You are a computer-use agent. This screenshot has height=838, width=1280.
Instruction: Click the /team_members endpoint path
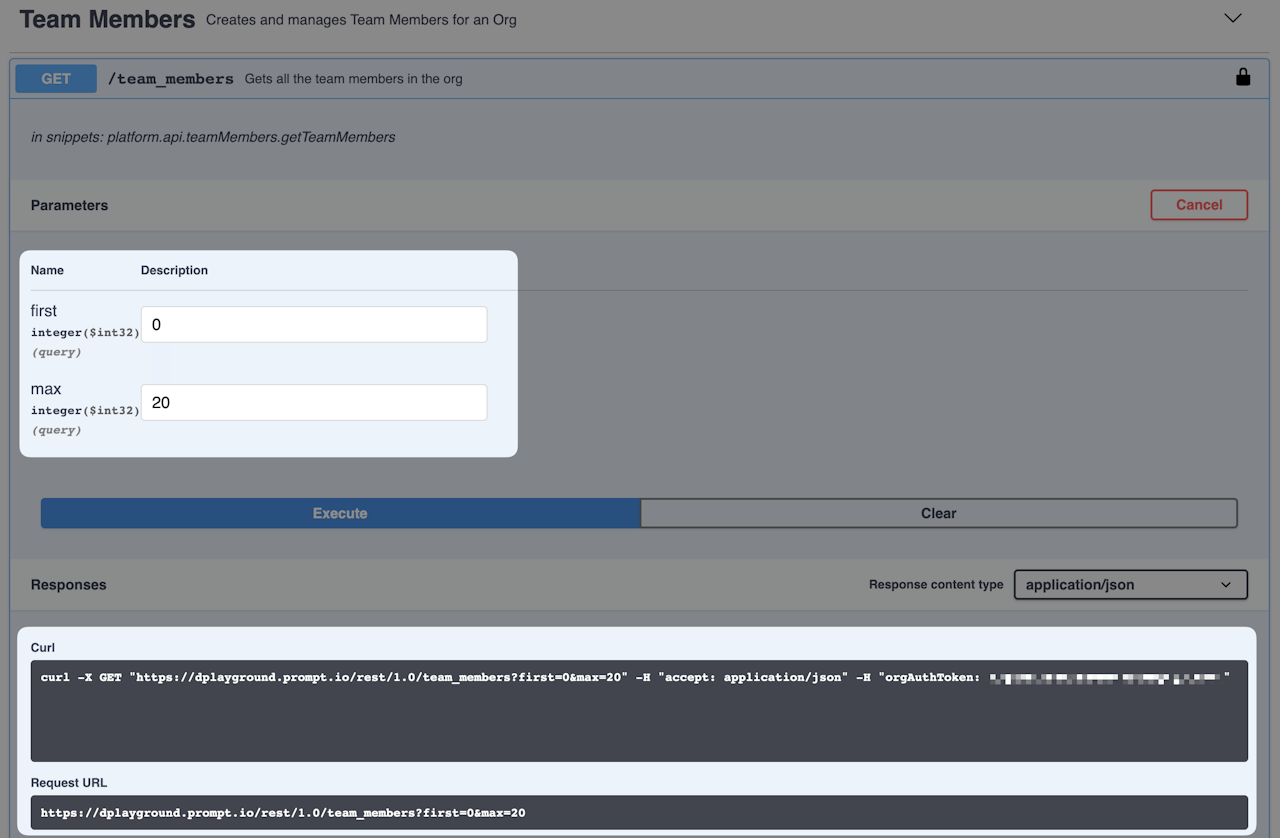(171, 79)
